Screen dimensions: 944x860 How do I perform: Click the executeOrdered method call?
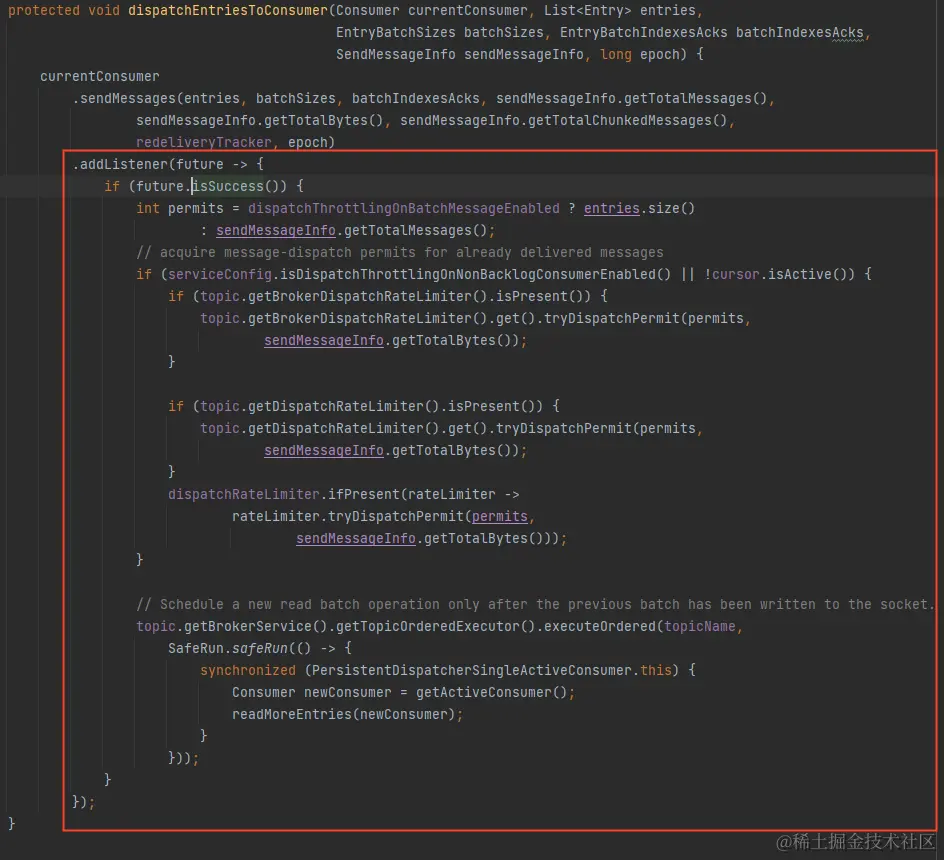599,626
